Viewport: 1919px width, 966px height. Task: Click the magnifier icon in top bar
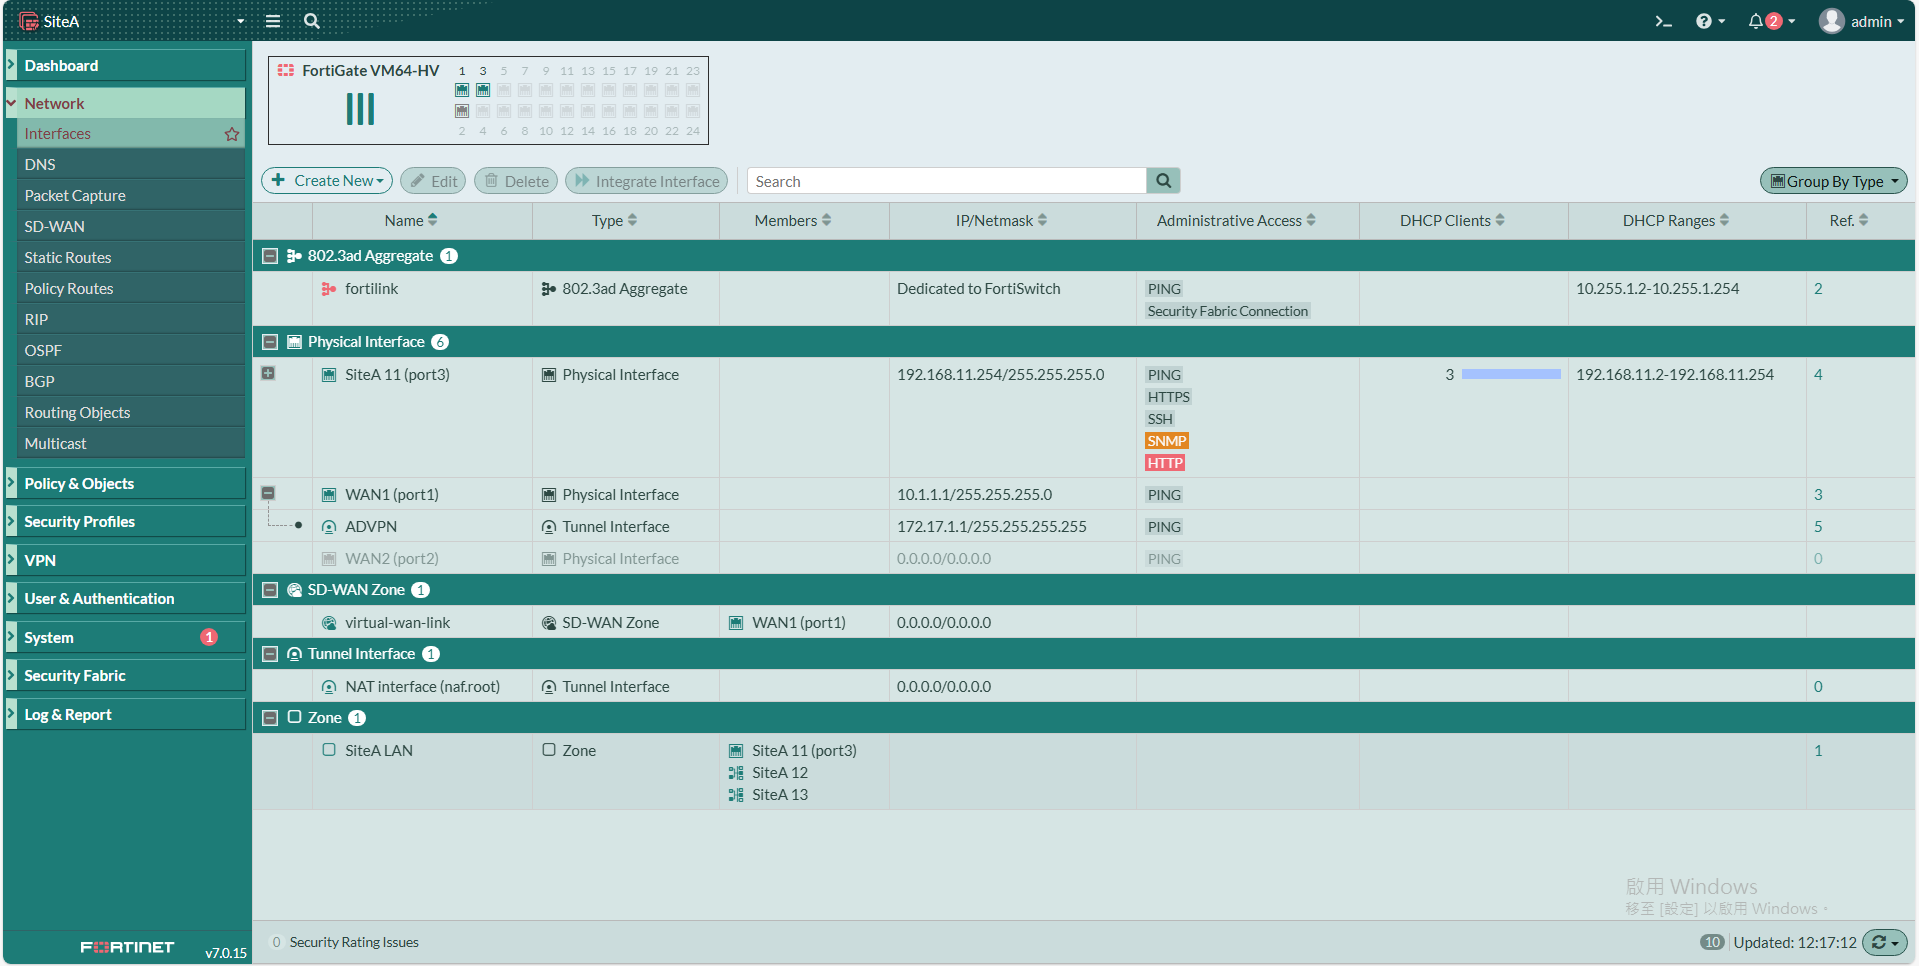tap(312, 21)
